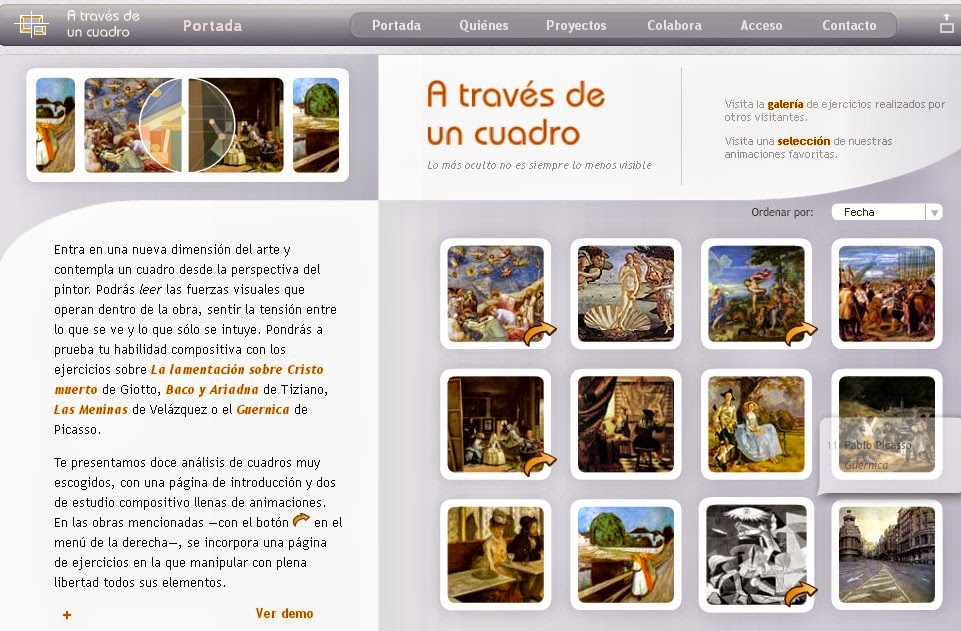Click the "Ordenar por:" label
961x631 pixels.
(782, 212)
